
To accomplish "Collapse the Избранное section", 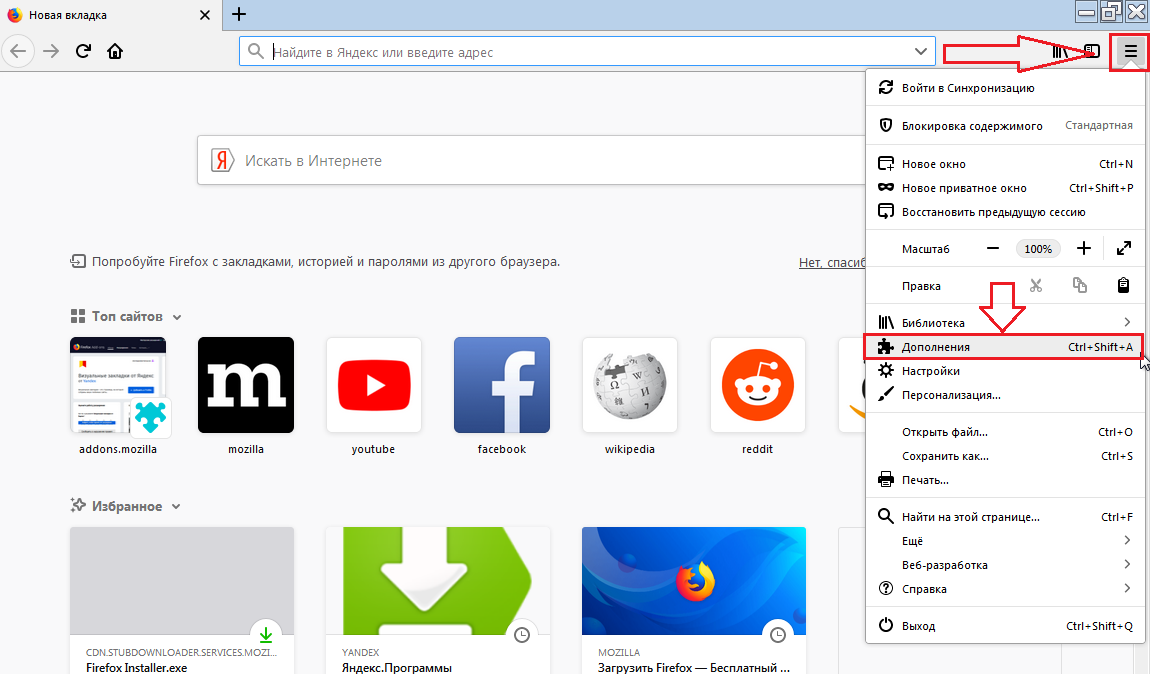I will point(176,507).
